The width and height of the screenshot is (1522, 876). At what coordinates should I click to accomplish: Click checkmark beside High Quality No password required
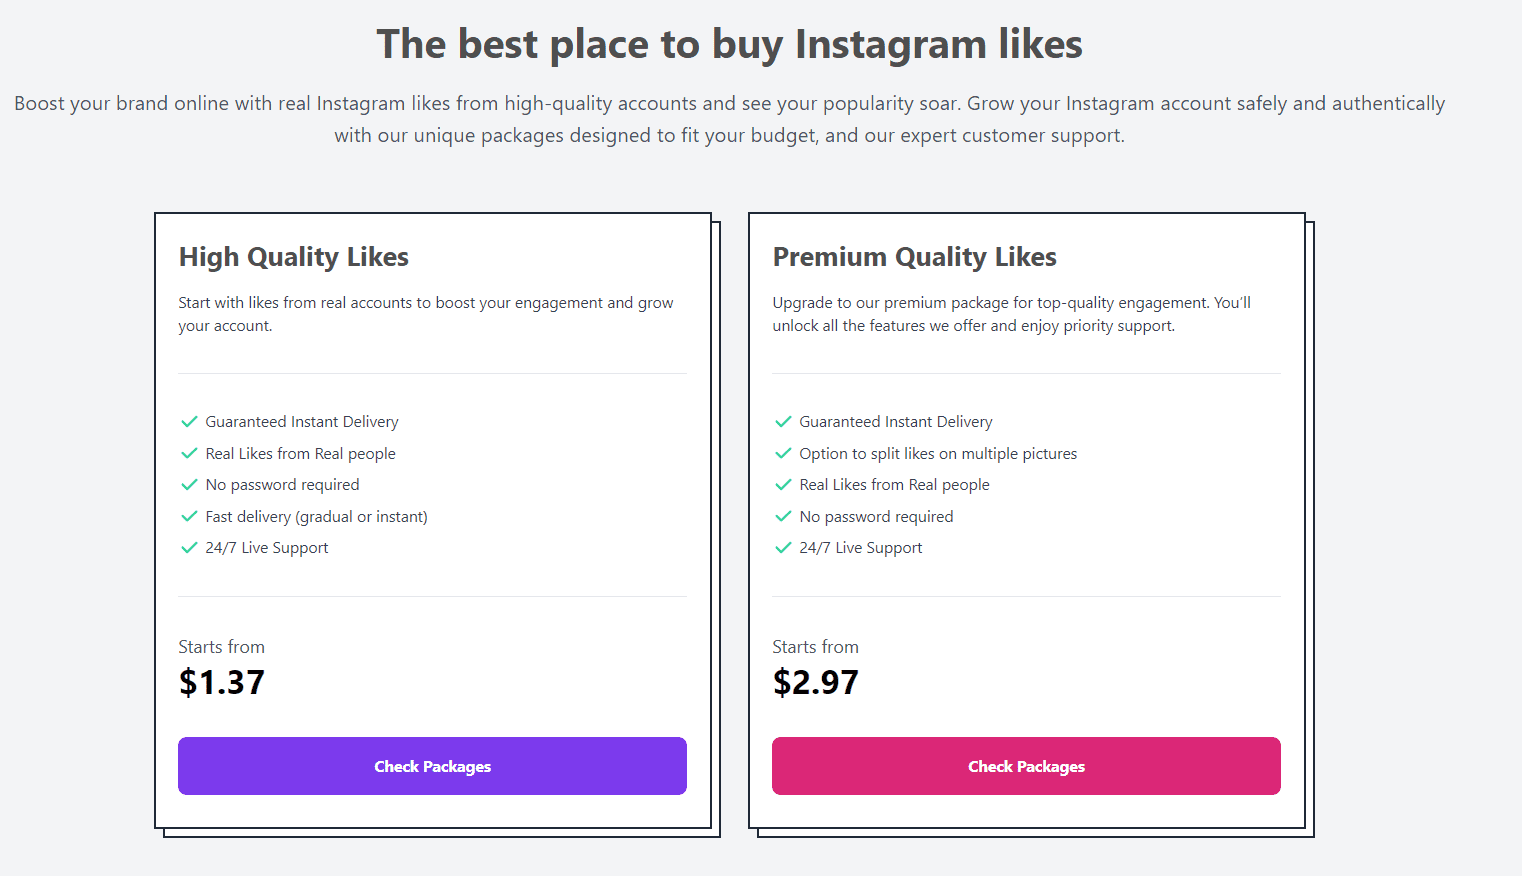click(189, 485)
